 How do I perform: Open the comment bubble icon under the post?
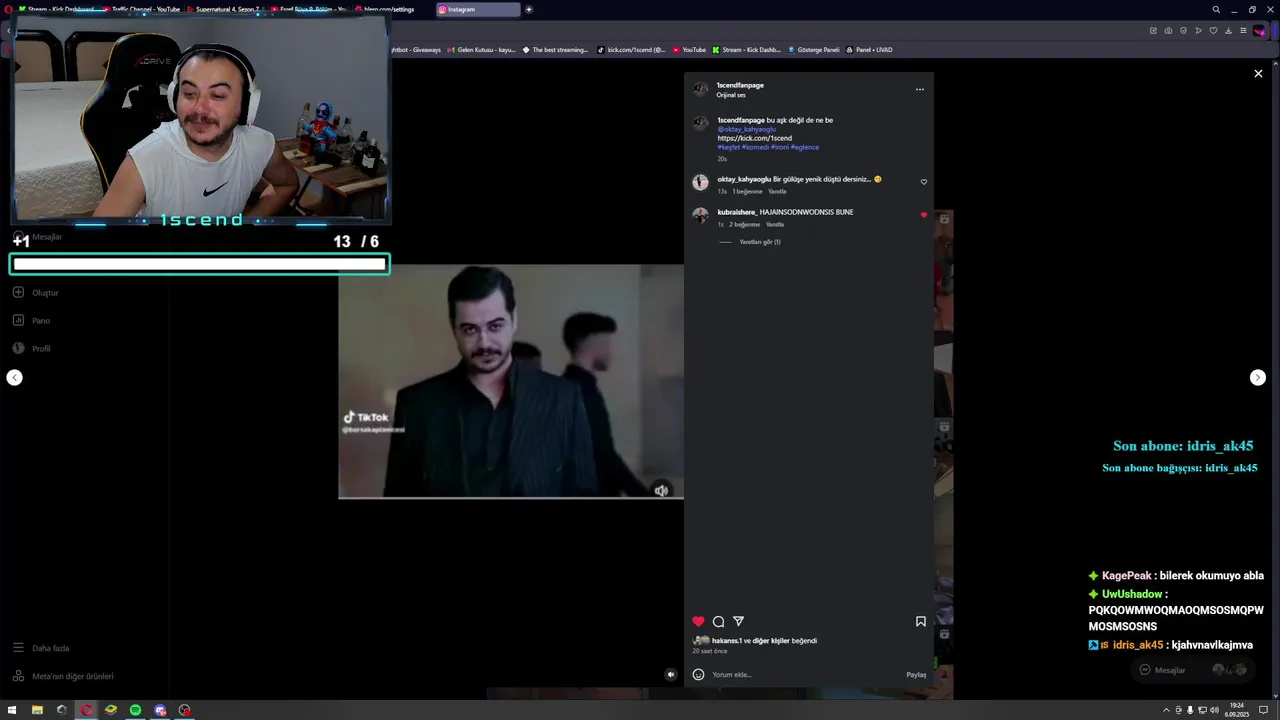tap(718, 621)
